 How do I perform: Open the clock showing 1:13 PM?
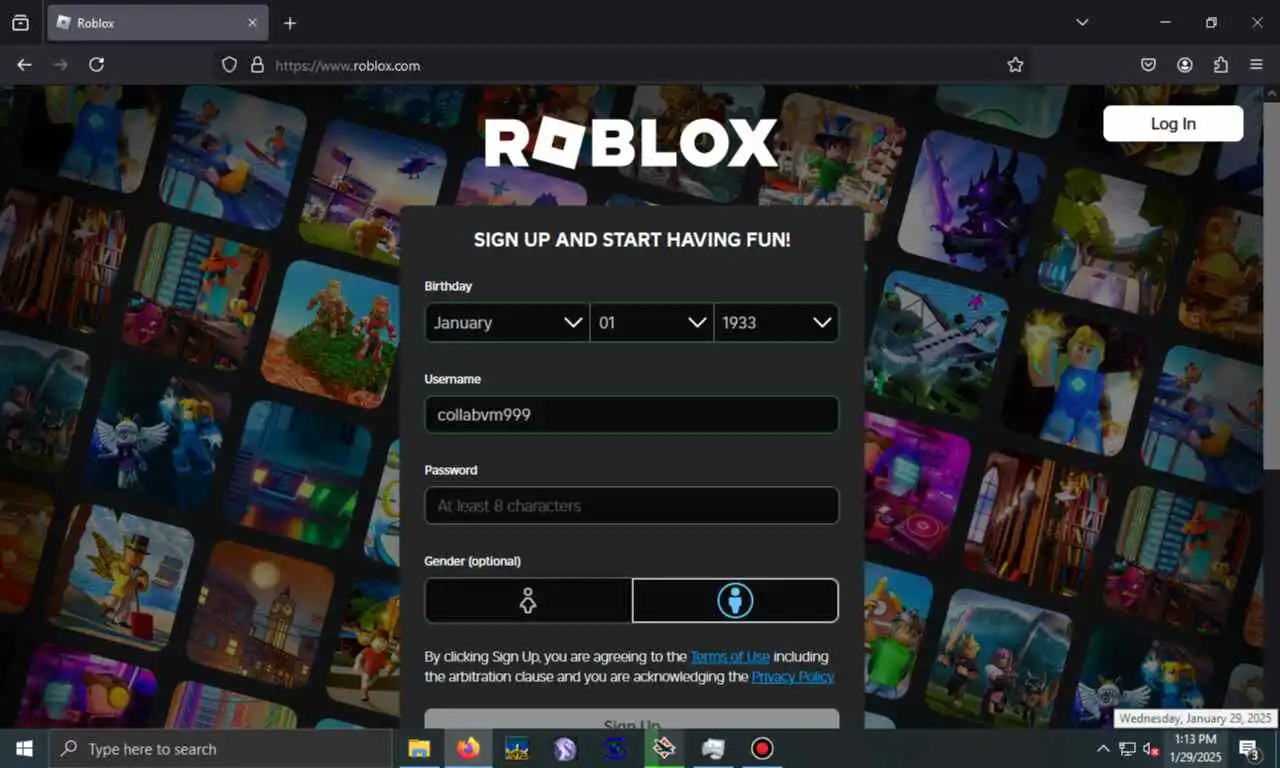tap(1195, 748)
